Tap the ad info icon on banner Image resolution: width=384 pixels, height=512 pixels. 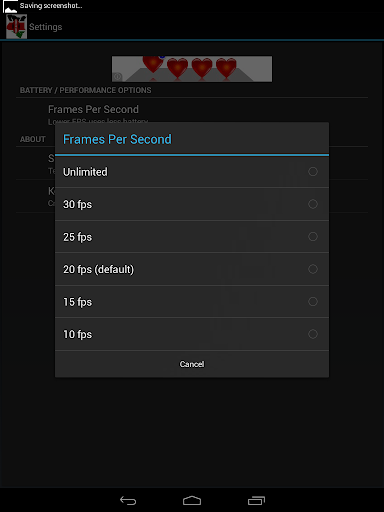(117, 77)
